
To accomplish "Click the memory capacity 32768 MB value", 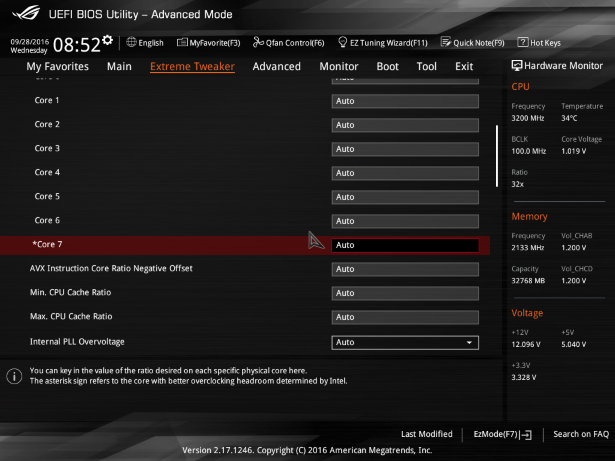I will pyautogui.click(x=528, y=281).
